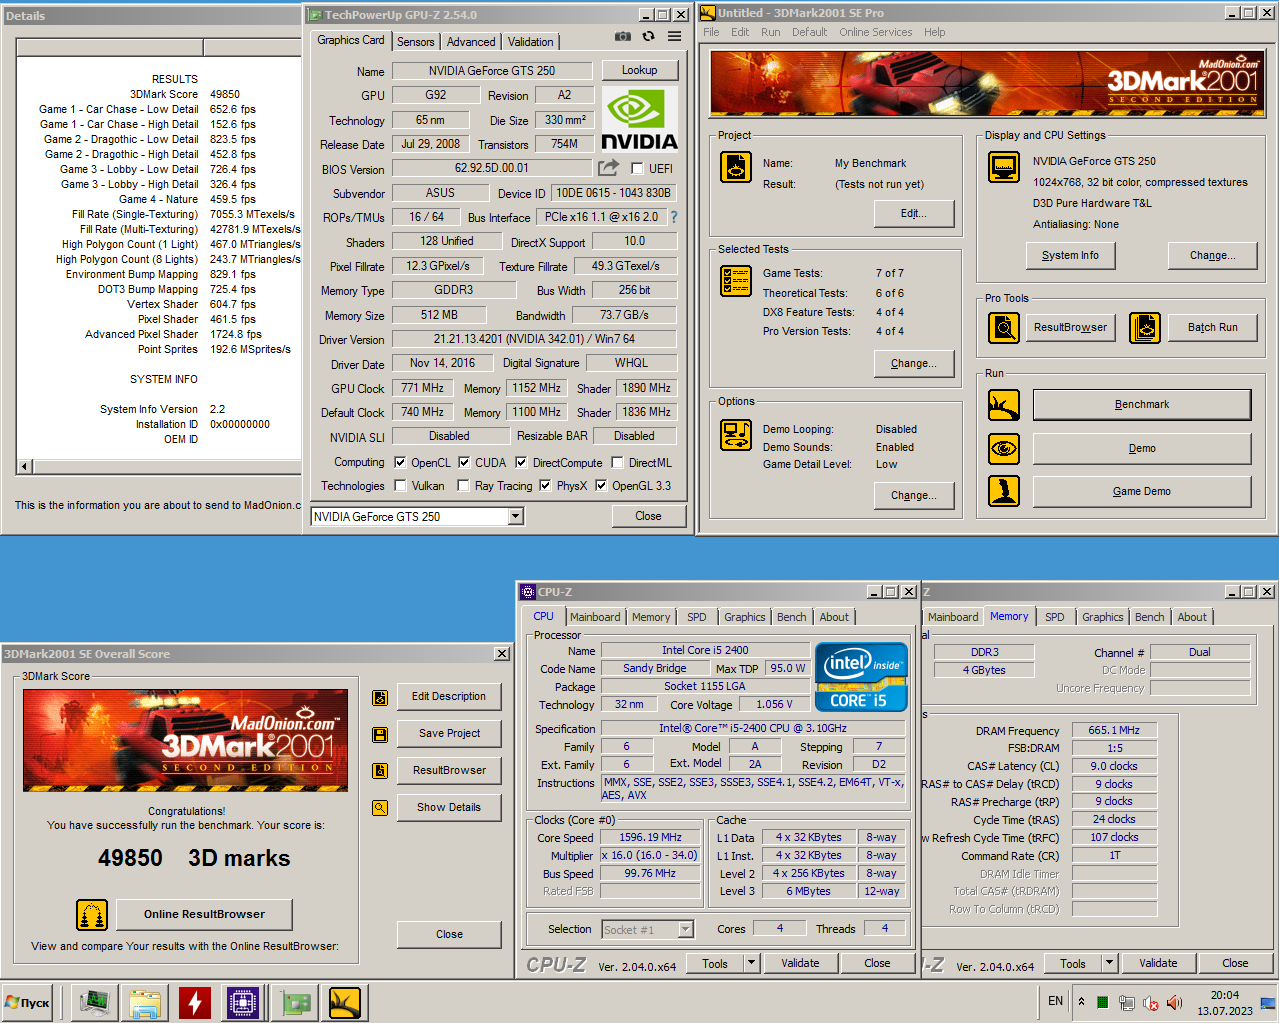Click the Intel Core i5 logo in CPU-Z
The width and height of the screenshot is (1279, 1023).
[x=861, y=676]
